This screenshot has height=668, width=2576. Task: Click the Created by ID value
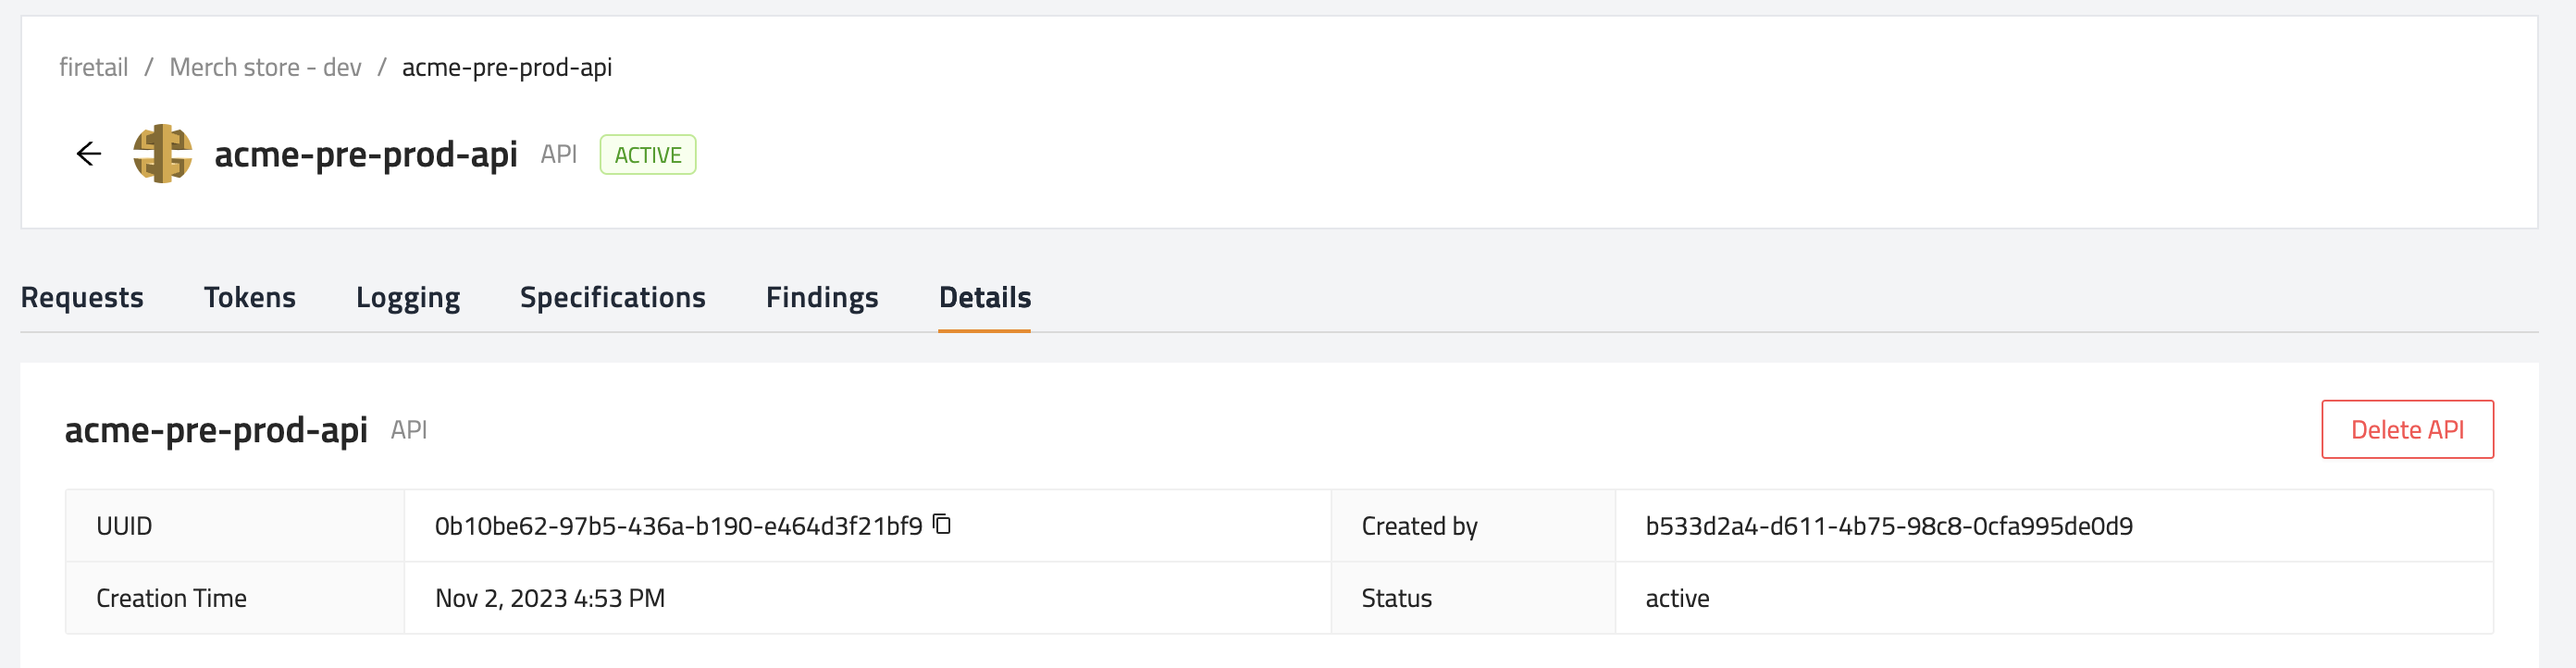tap(1889, 526)
